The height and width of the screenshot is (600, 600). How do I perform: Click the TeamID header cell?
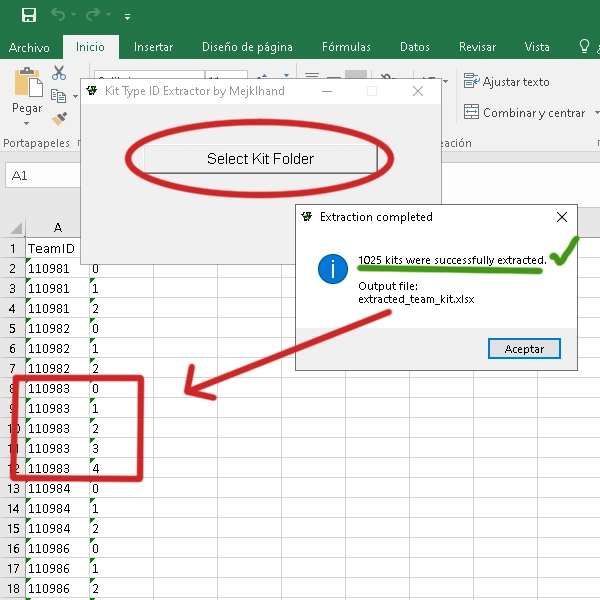click(53, 248)
